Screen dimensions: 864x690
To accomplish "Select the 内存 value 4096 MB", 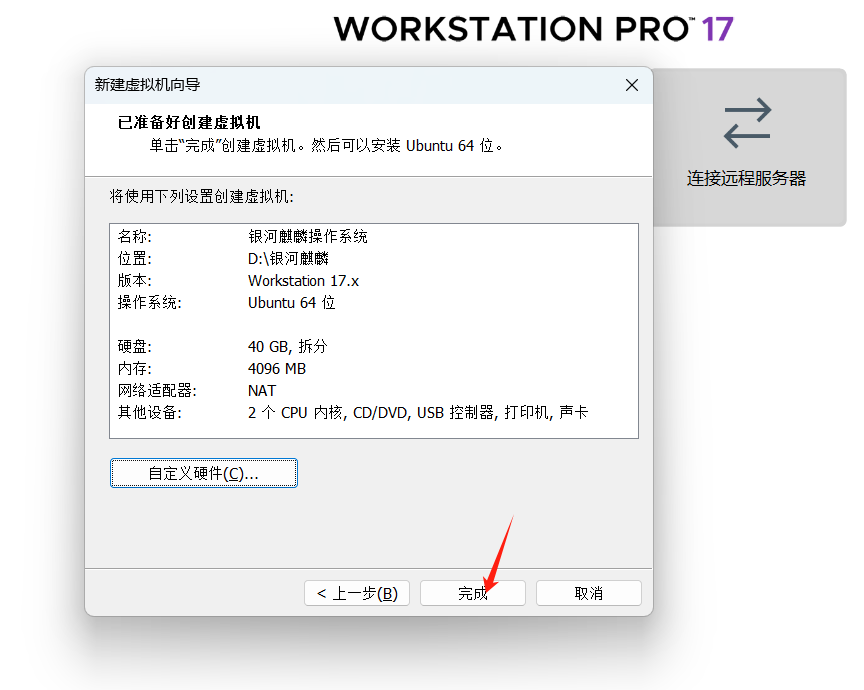I will coord(277,369).
